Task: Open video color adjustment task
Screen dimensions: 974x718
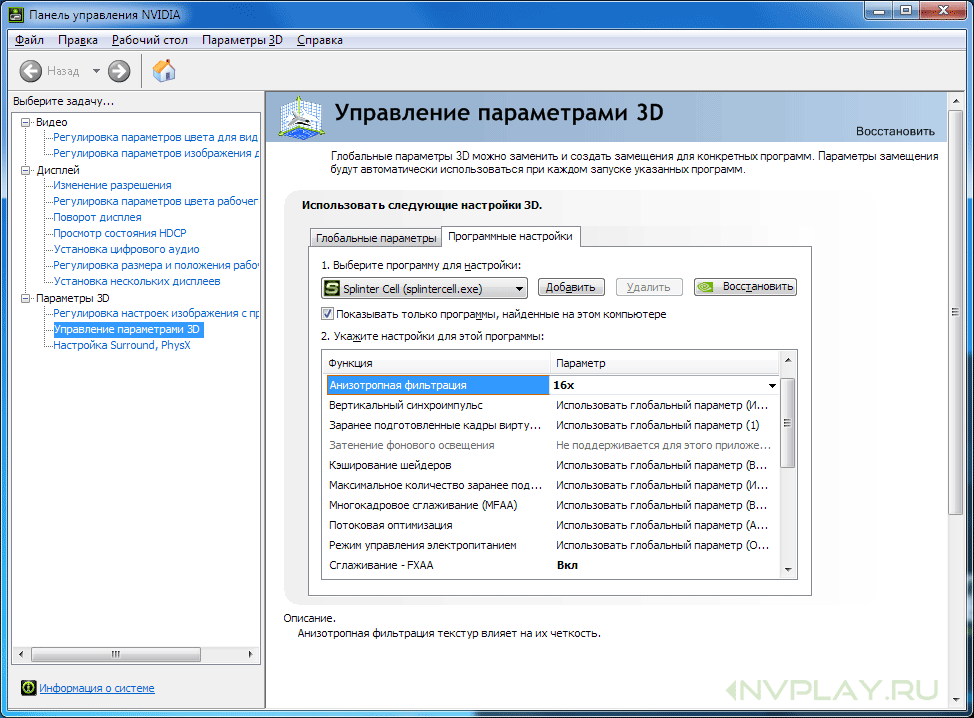Action: click(x=155, y=137)
